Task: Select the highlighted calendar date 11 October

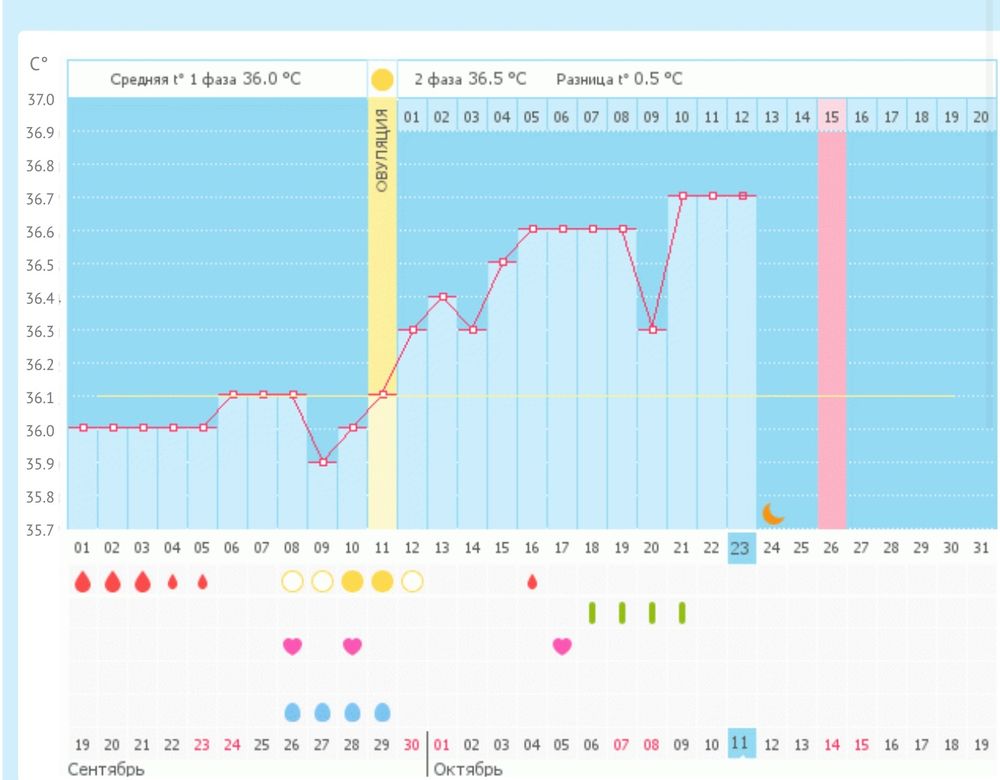Action: coord(741,743)
